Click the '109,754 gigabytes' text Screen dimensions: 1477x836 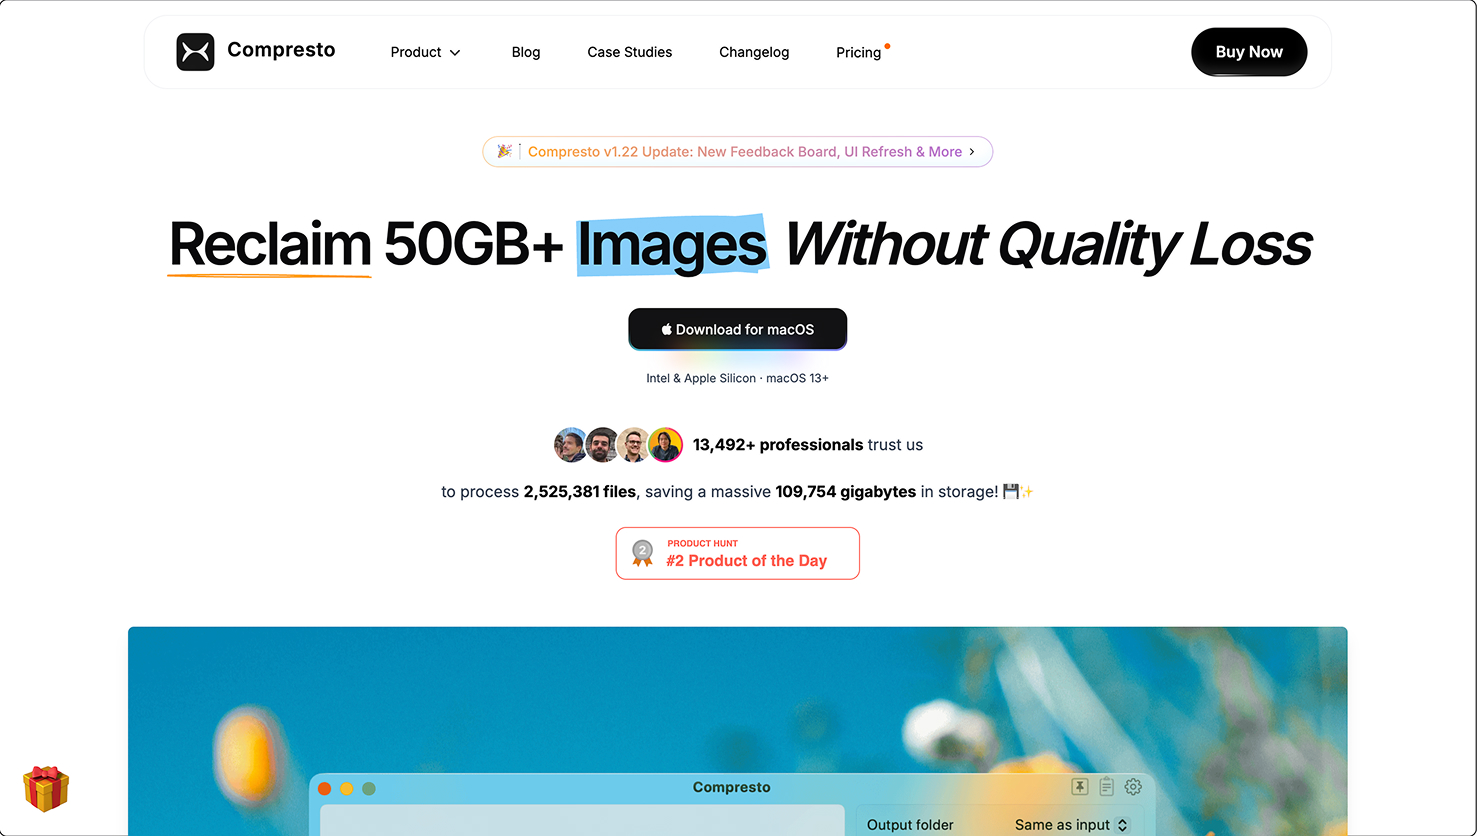tap(846, 492)
